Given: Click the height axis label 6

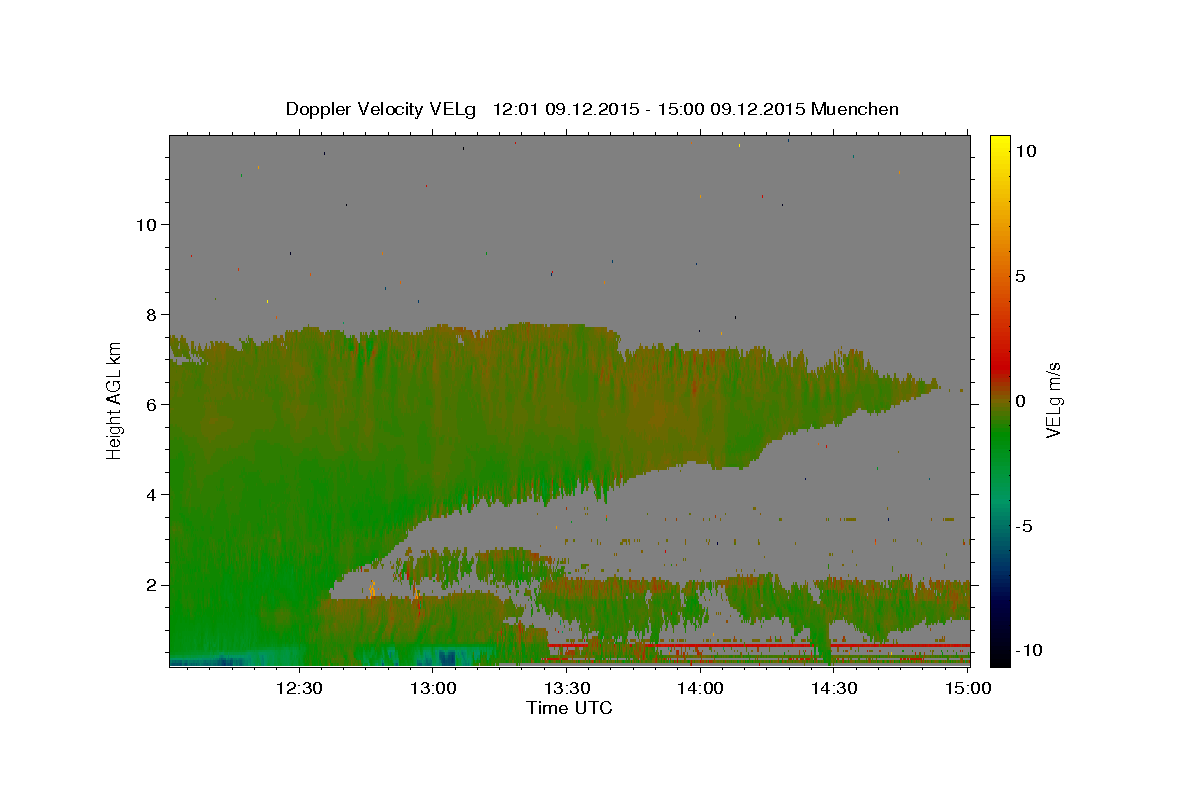Looking at the screenshot, I should (150, 404).
